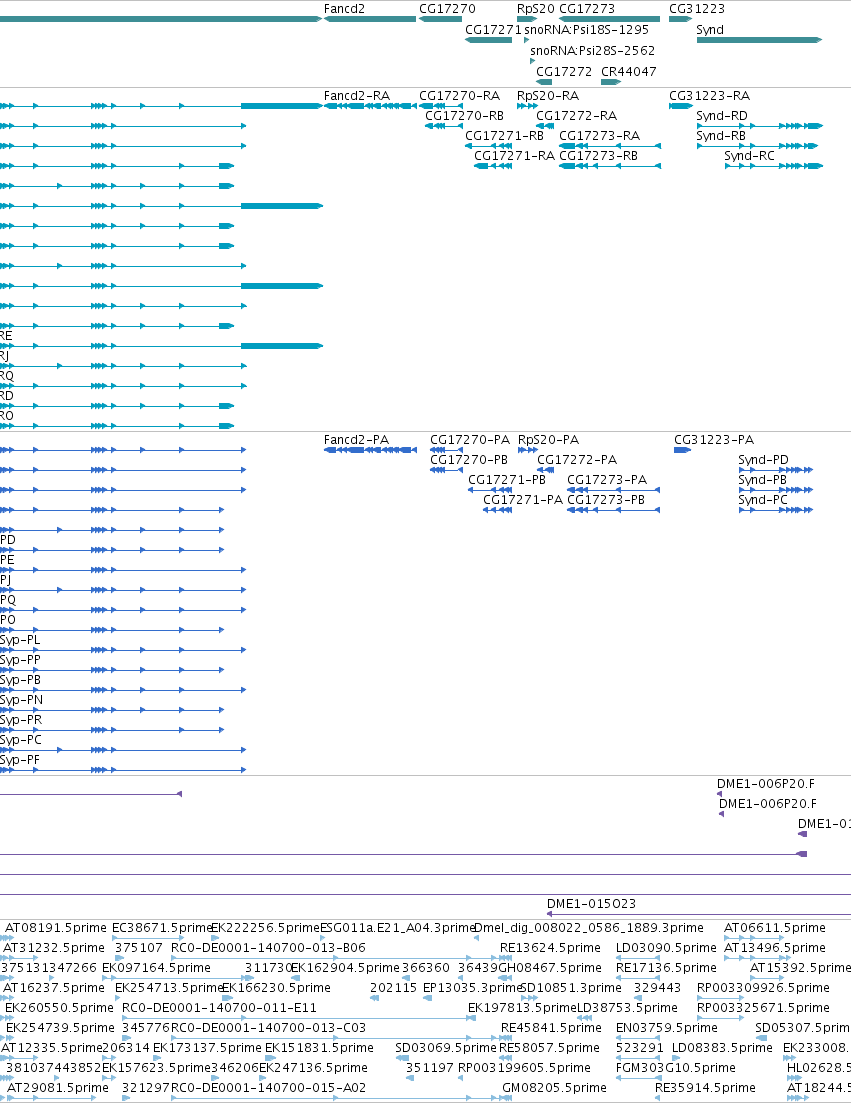Select the CG17272-RA transcript label
The width and height of the screenshot is (851, 1103).
[577, 115]
